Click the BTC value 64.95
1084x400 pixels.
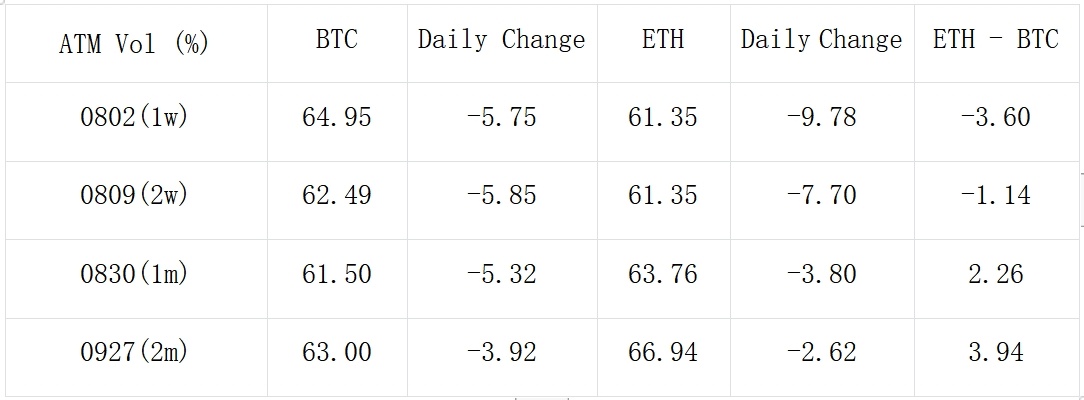[x=336, y=117]
